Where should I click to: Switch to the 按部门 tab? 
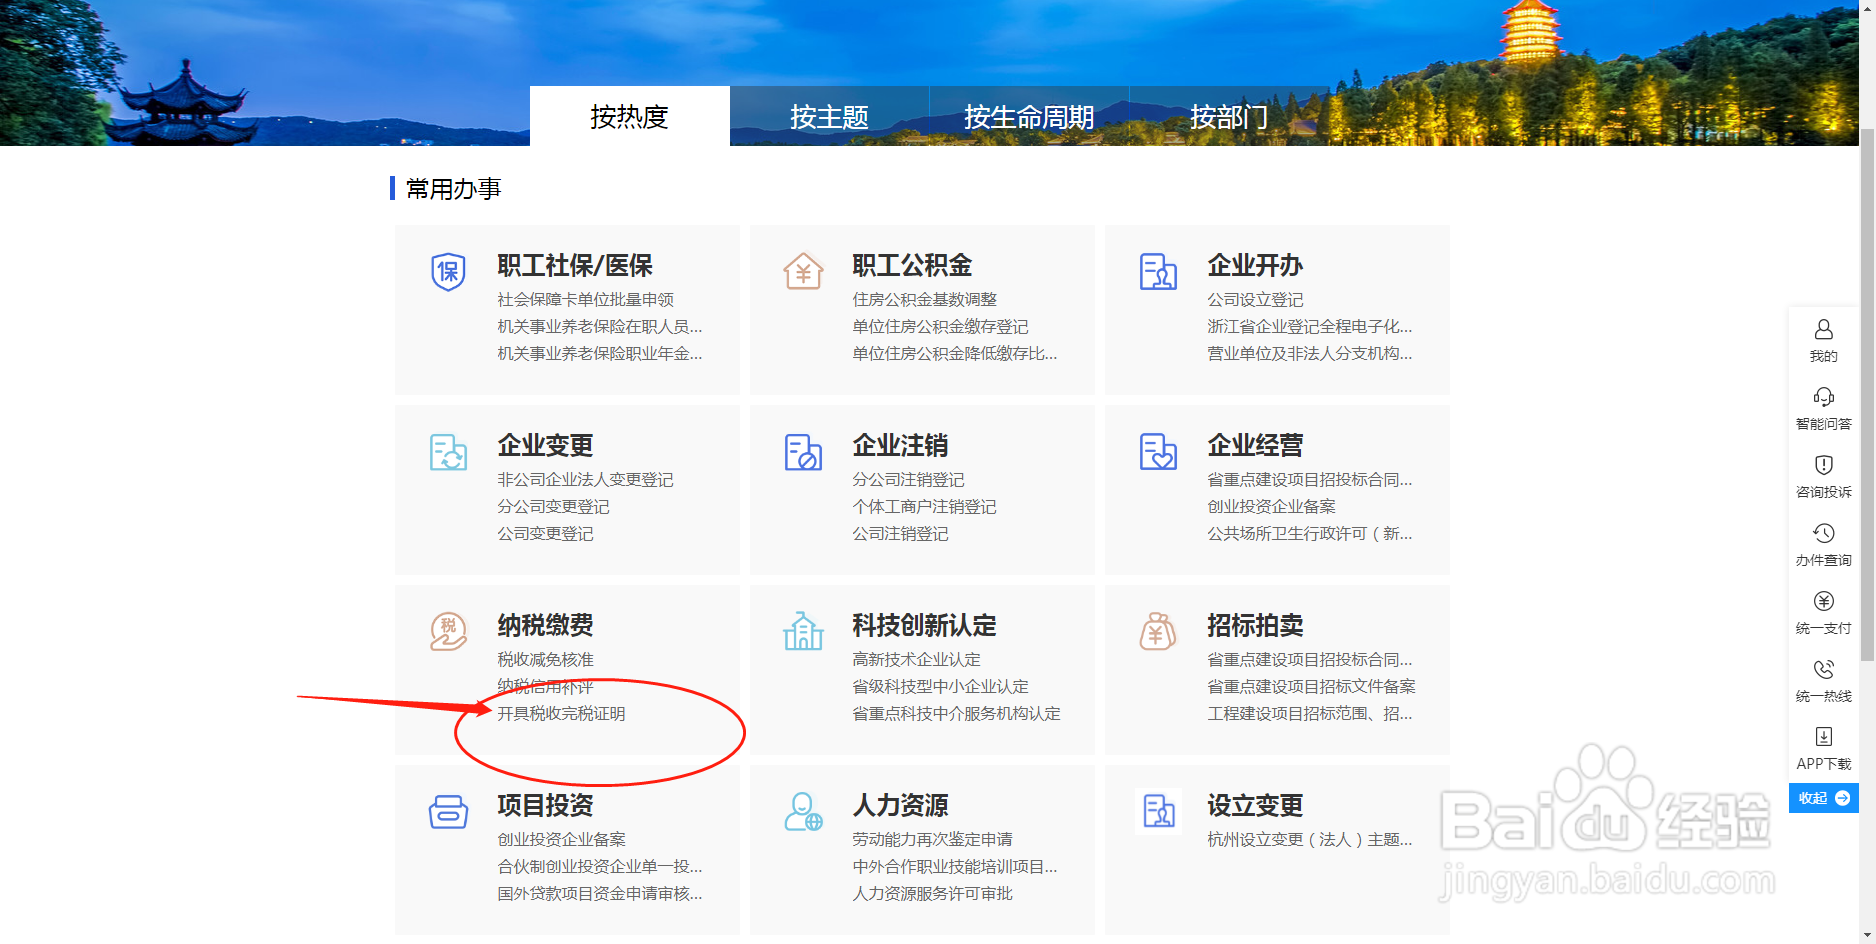tap(1229, 116)
